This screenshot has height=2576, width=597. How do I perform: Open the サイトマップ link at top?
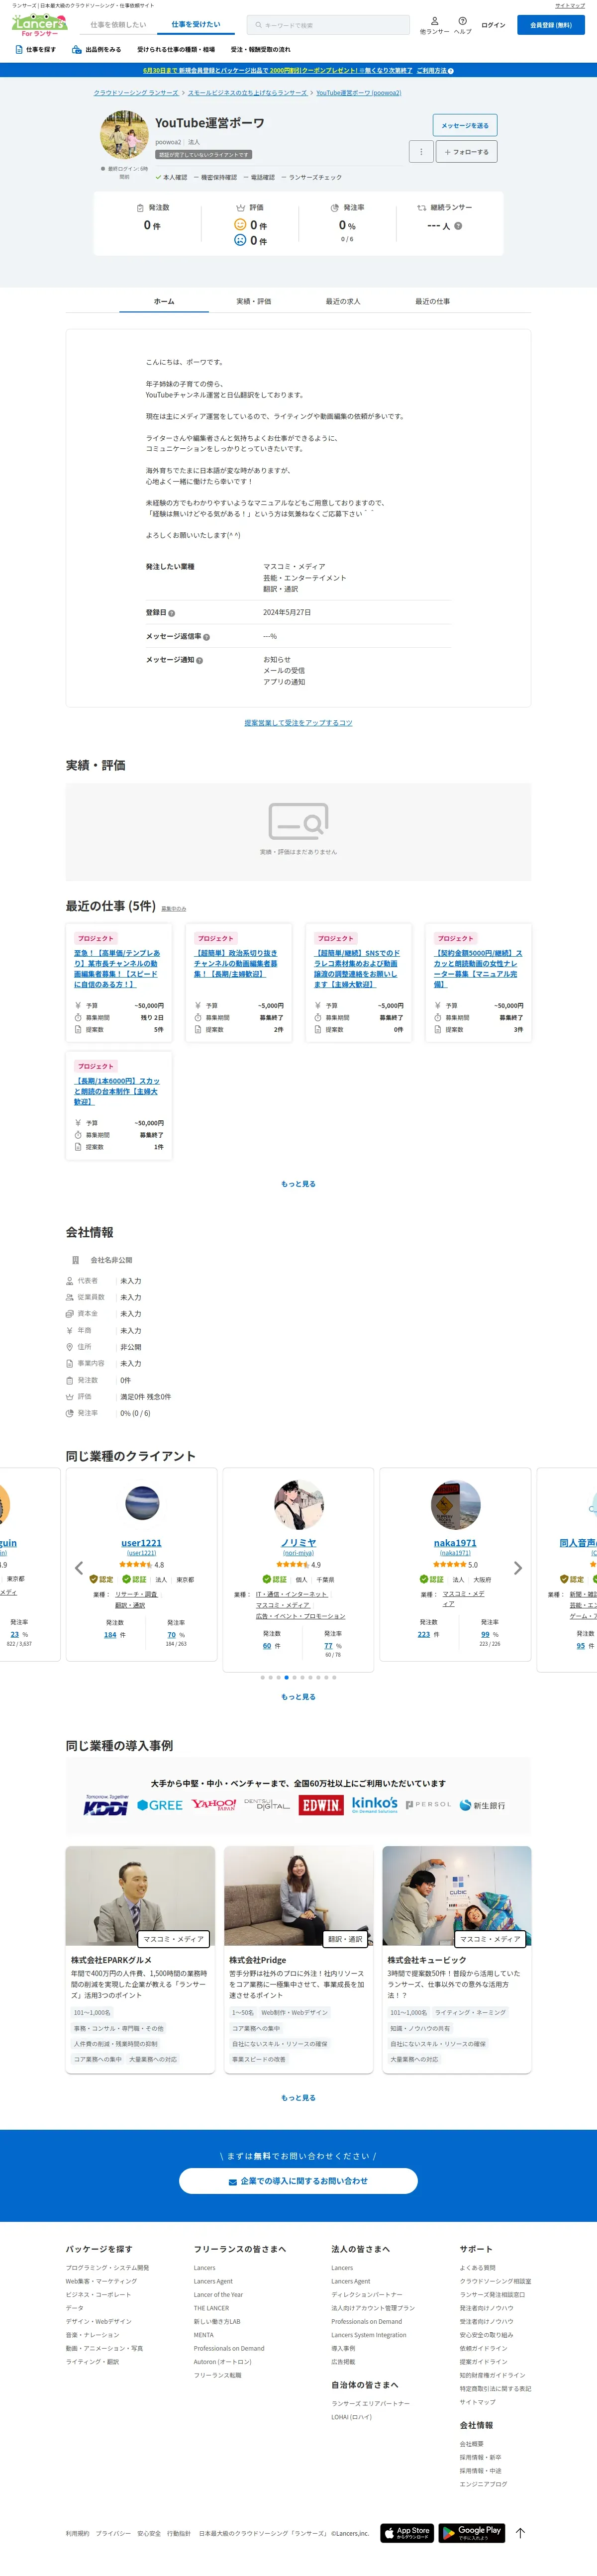(x=570, y=6)
